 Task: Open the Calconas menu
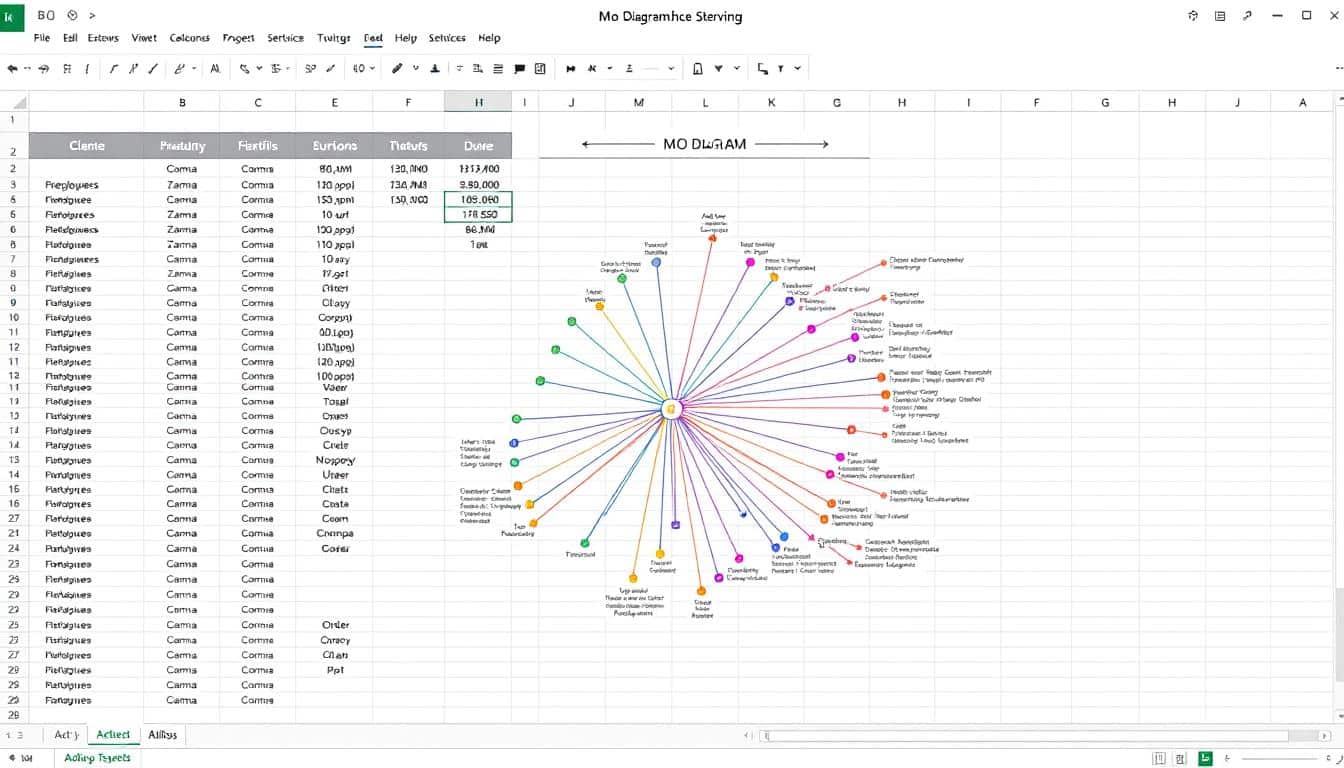(190, 38)
